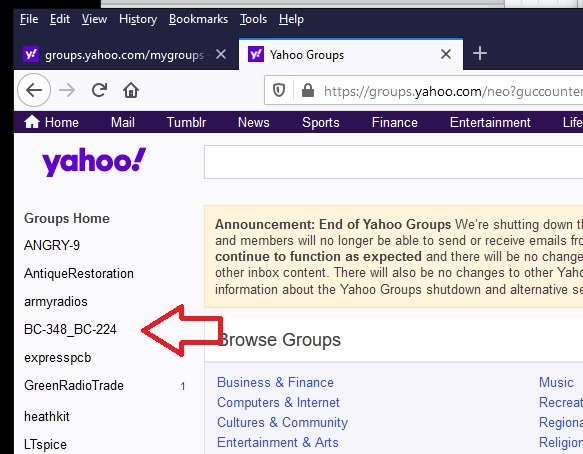The height and width of the screenshot is (454, 583).
Task: Click the padlock site security icon
Action: click(x=308, y=90)
